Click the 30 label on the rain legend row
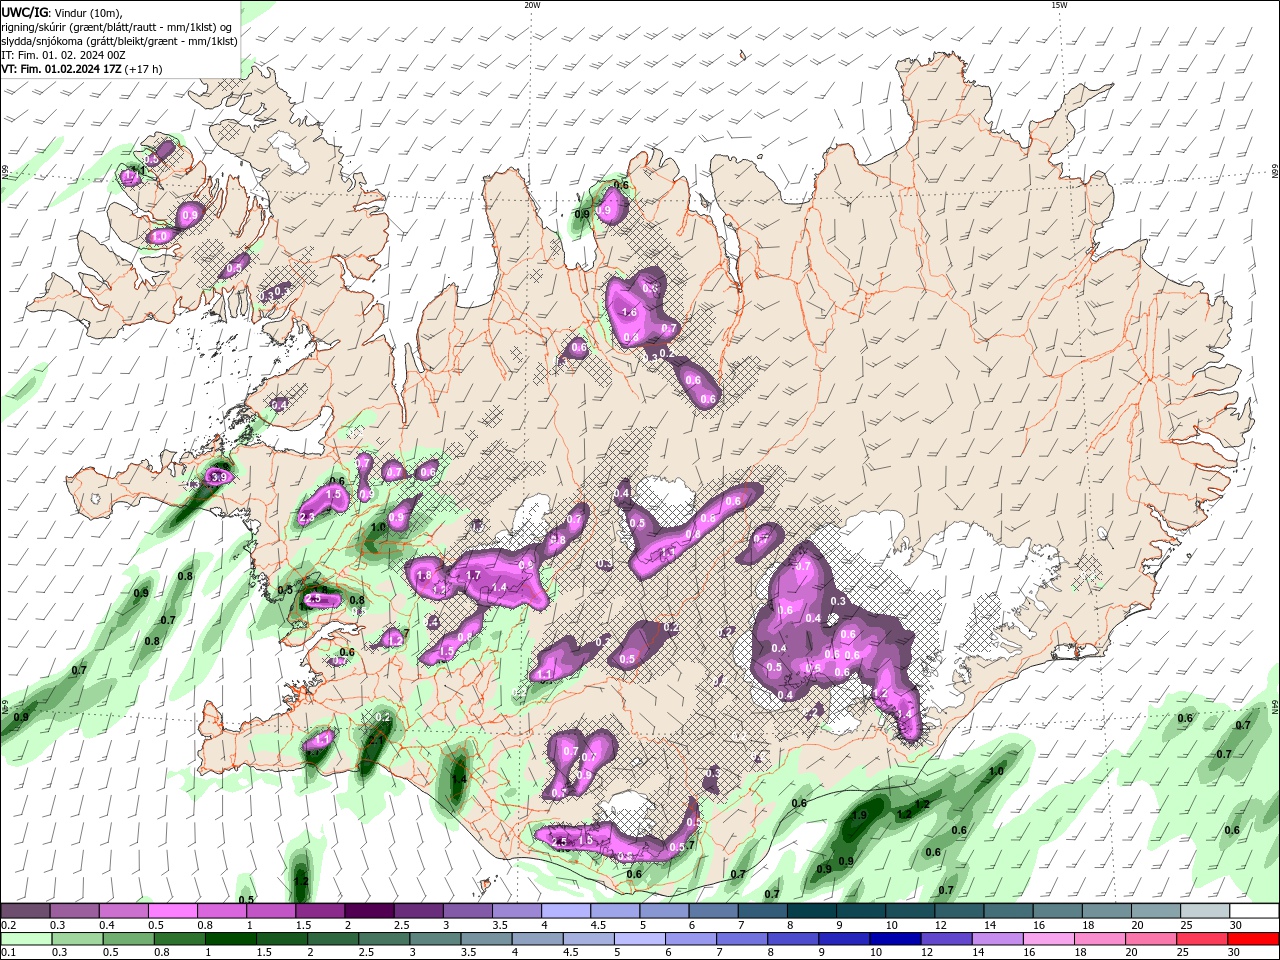Image resolution: width=1280 pixels, height=960 pixels. click(x=1233, y=953)
